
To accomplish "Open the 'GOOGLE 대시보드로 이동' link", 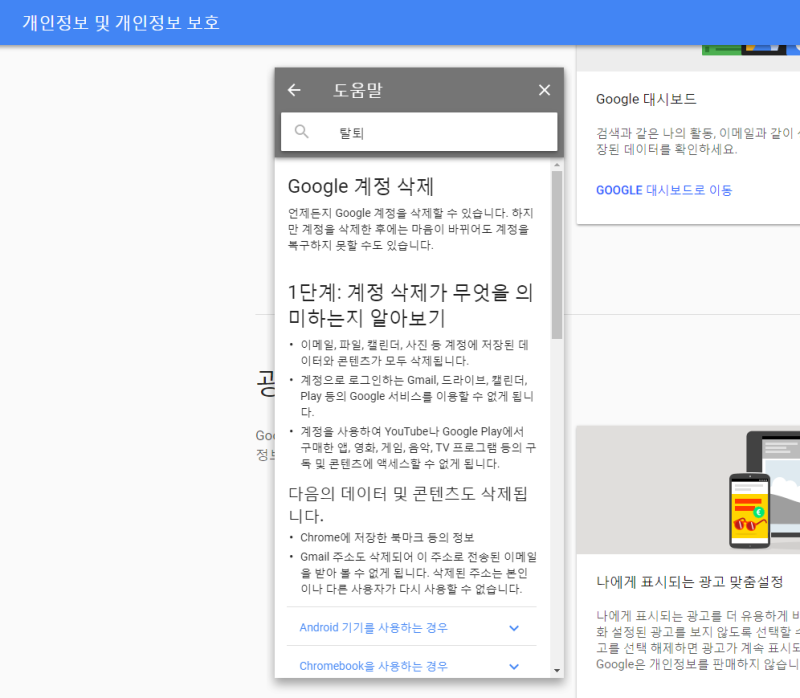I will [664, 190].
